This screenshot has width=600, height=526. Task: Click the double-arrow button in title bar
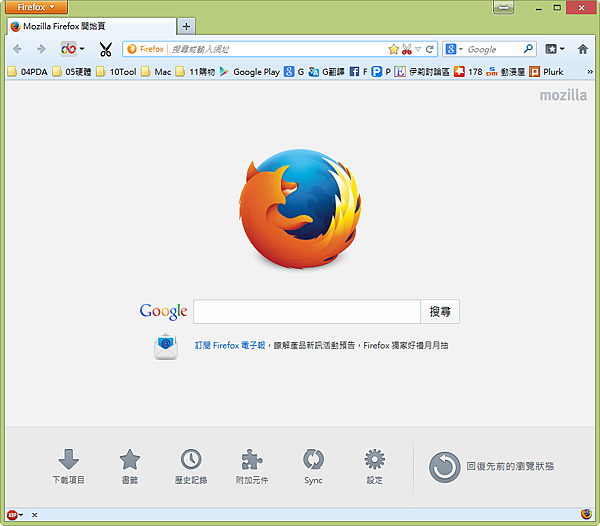pyautogui.click(x=504, y=7)
